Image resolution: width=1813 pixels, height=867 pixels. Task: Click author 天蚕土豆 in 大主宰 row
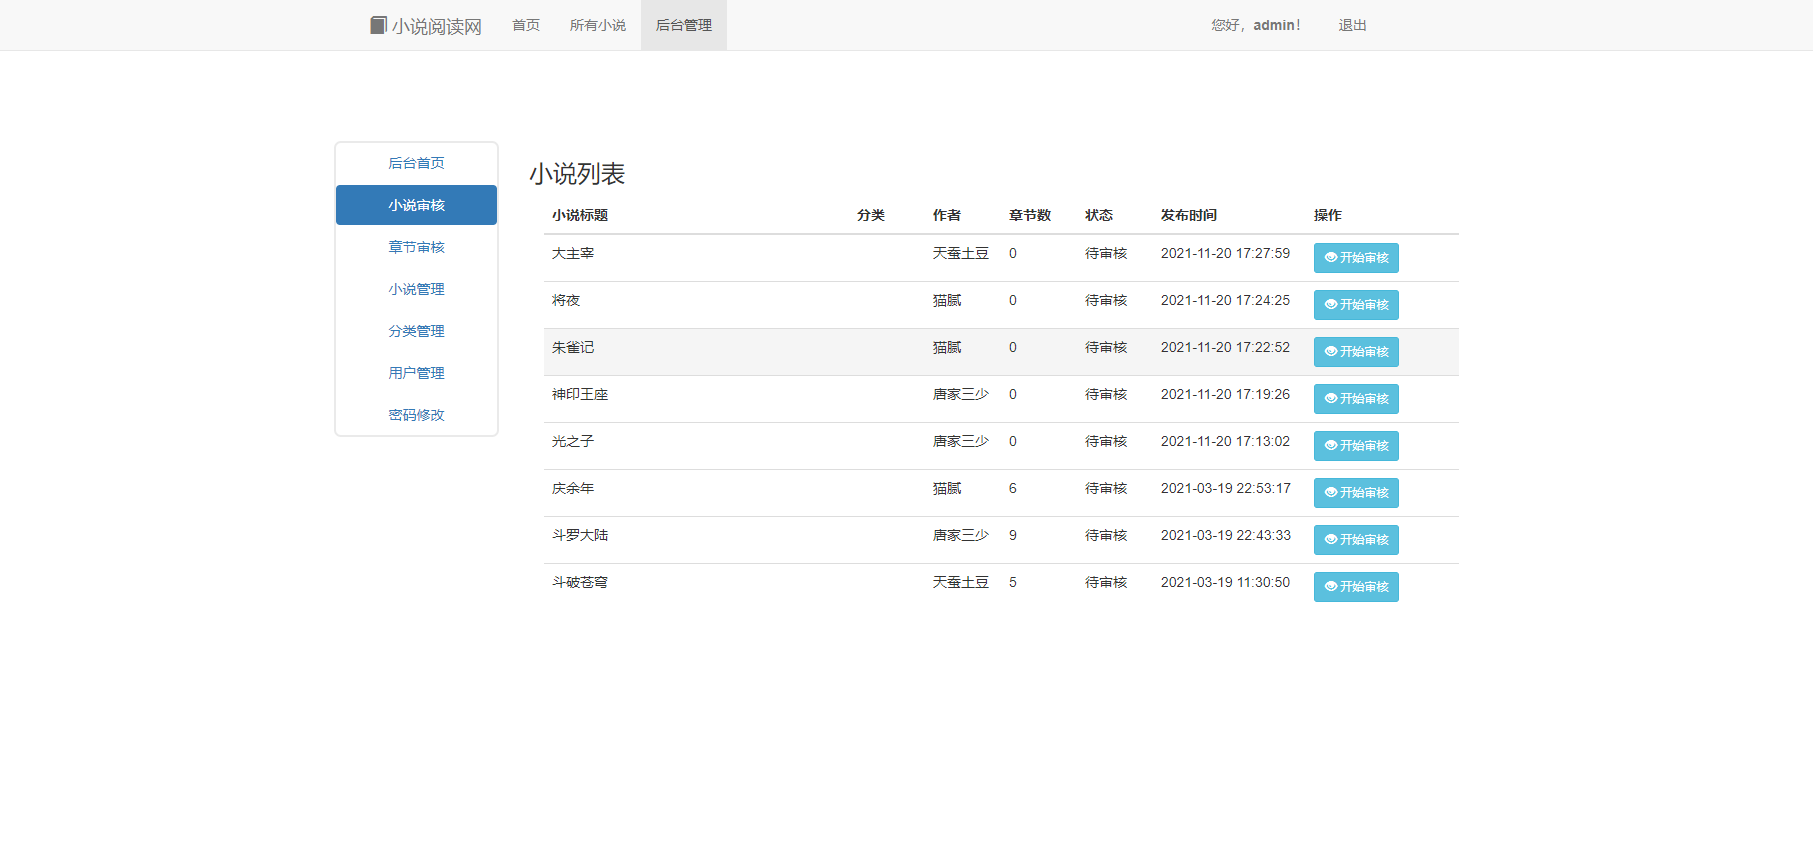click(x=961, y=254)
